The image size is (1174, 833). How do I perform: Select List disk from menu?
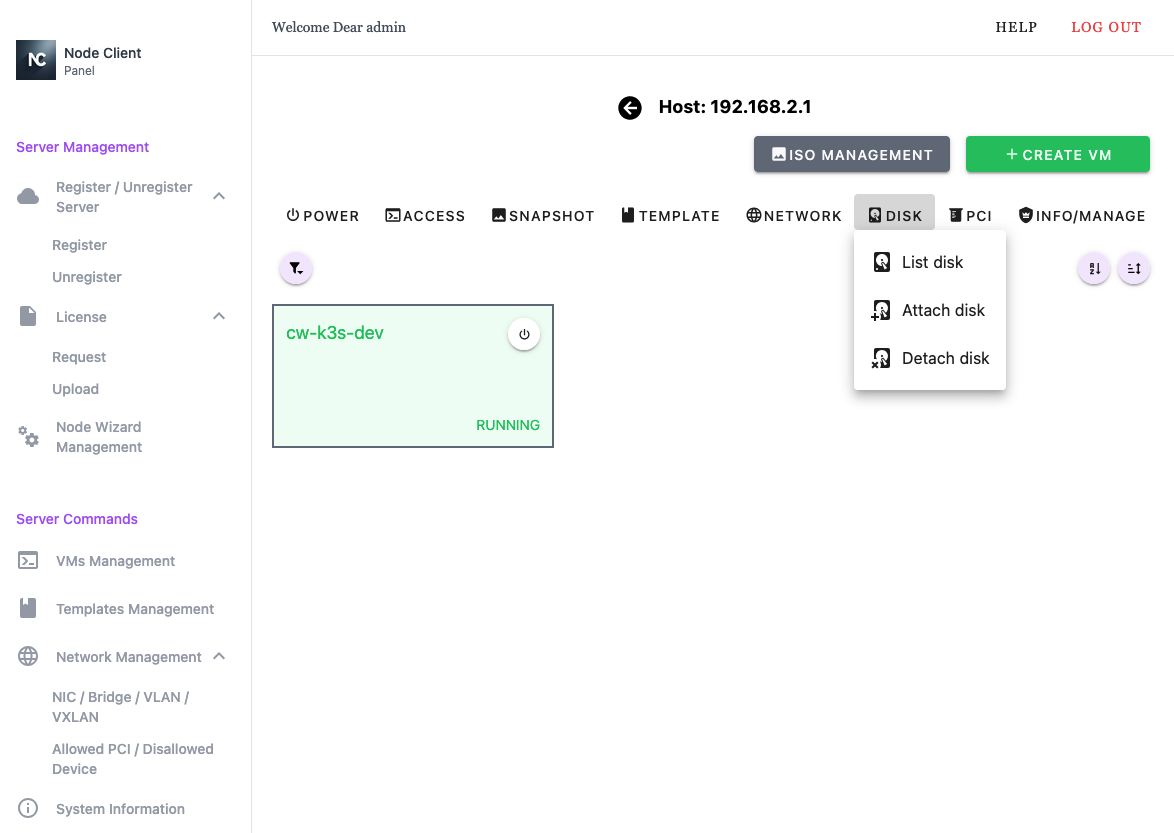pyautogui.click(x=931, y=262)
